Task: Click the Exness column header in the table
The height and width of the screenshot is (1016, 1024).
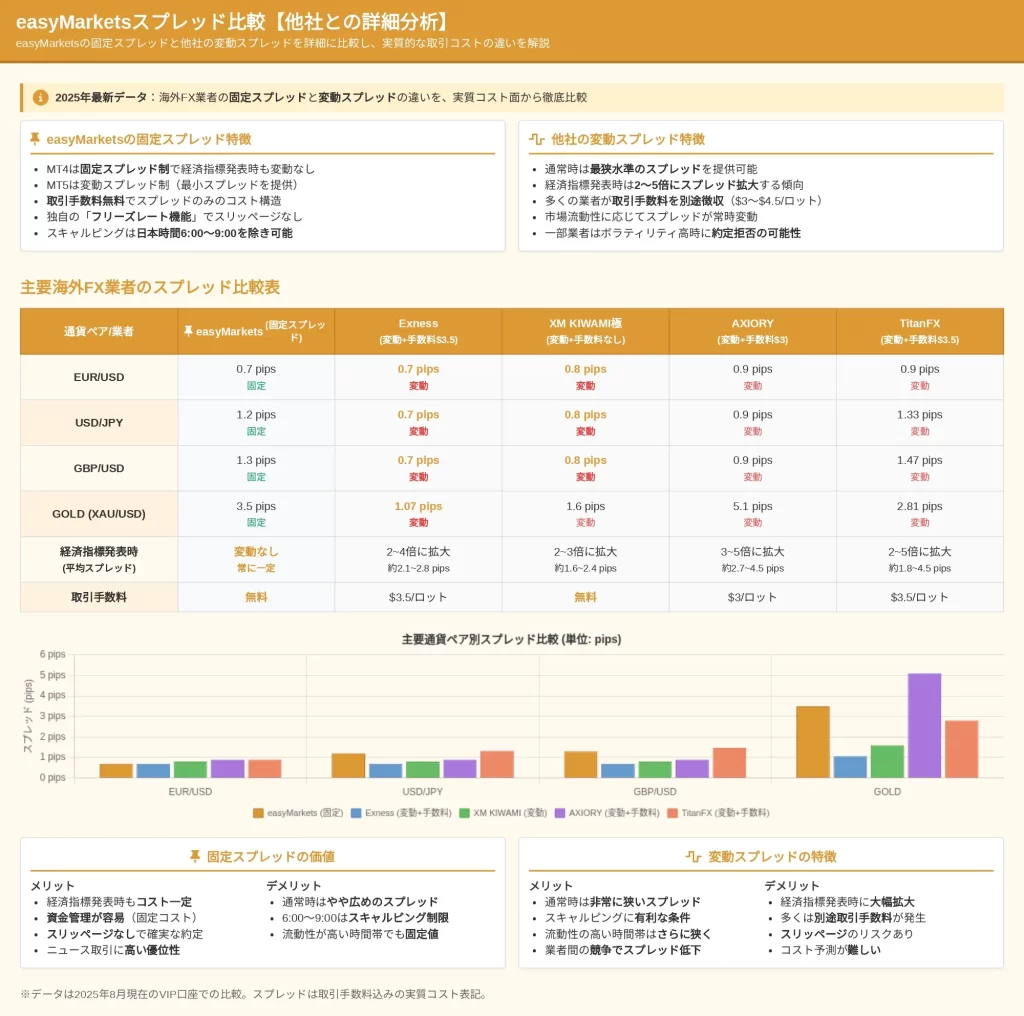Action: (419, 331)
